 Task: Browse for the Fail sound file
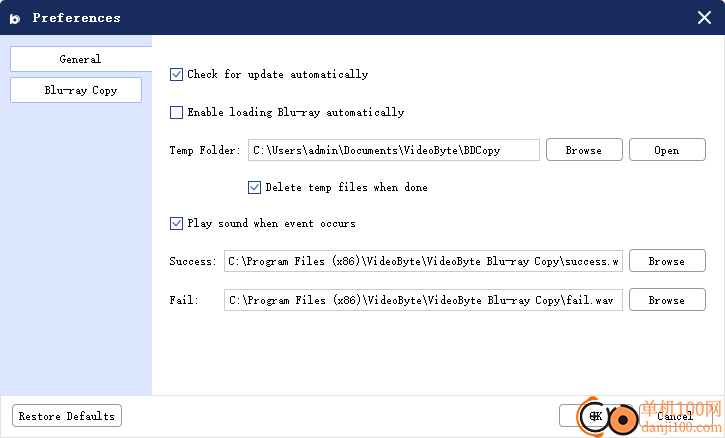667,300
